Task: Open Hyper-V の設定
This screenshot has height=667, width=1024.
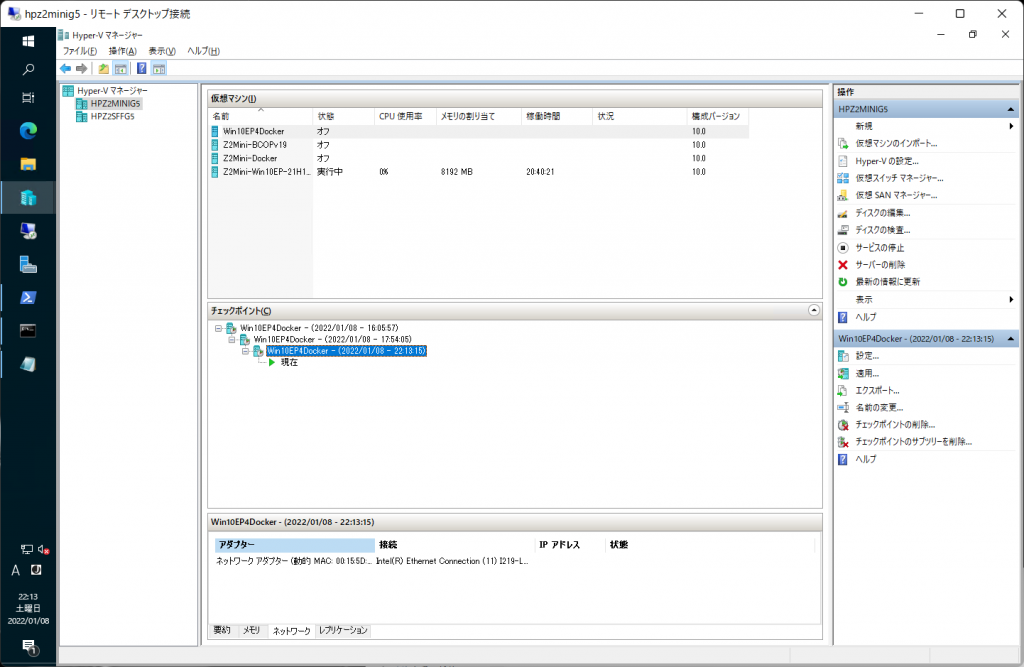Action: [886, 161]
